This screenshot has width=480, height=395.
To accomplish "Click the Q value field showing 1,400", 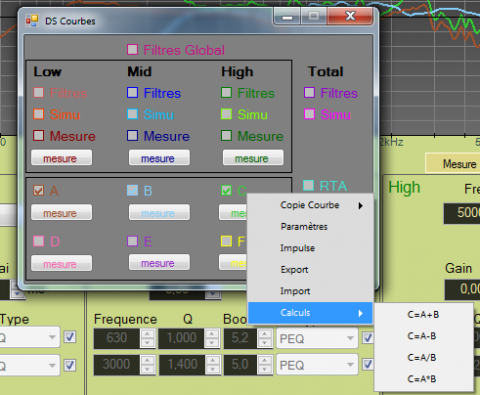I will pos(182,364).
